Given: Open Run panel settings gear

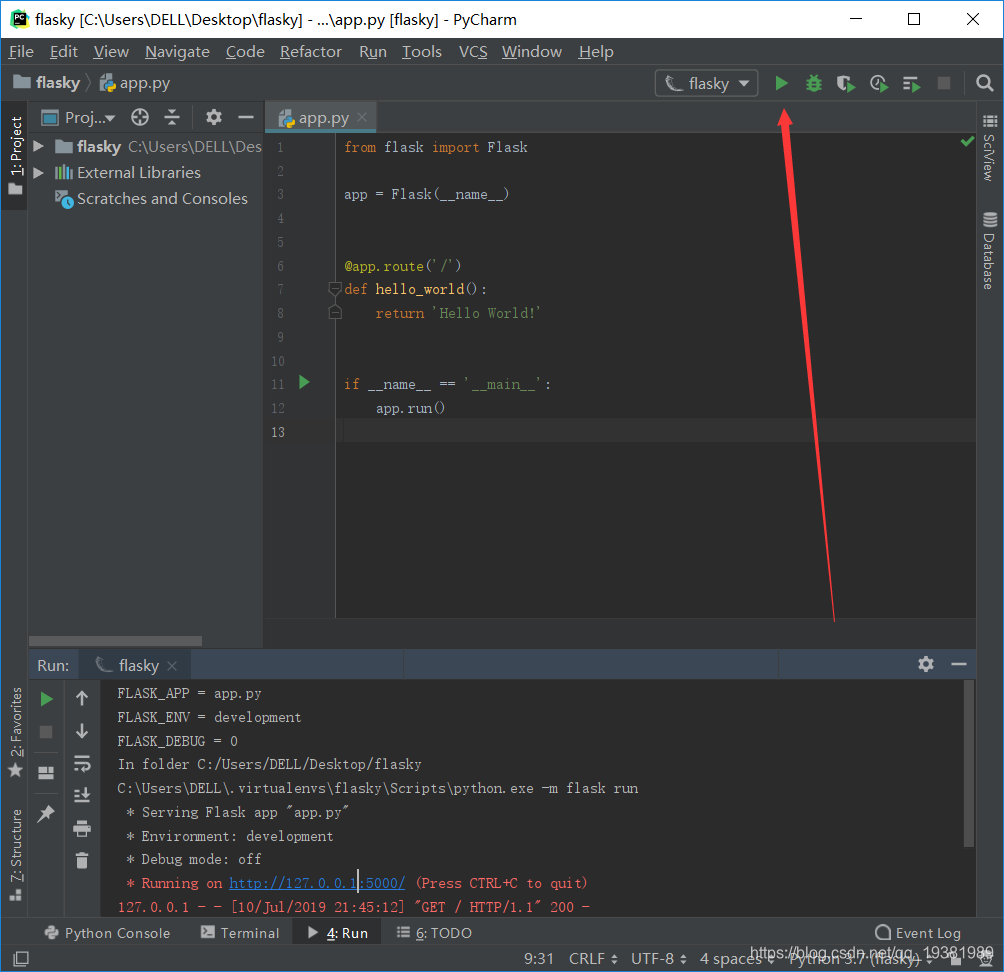Looking at the screenshot, I should pos(925,664).
